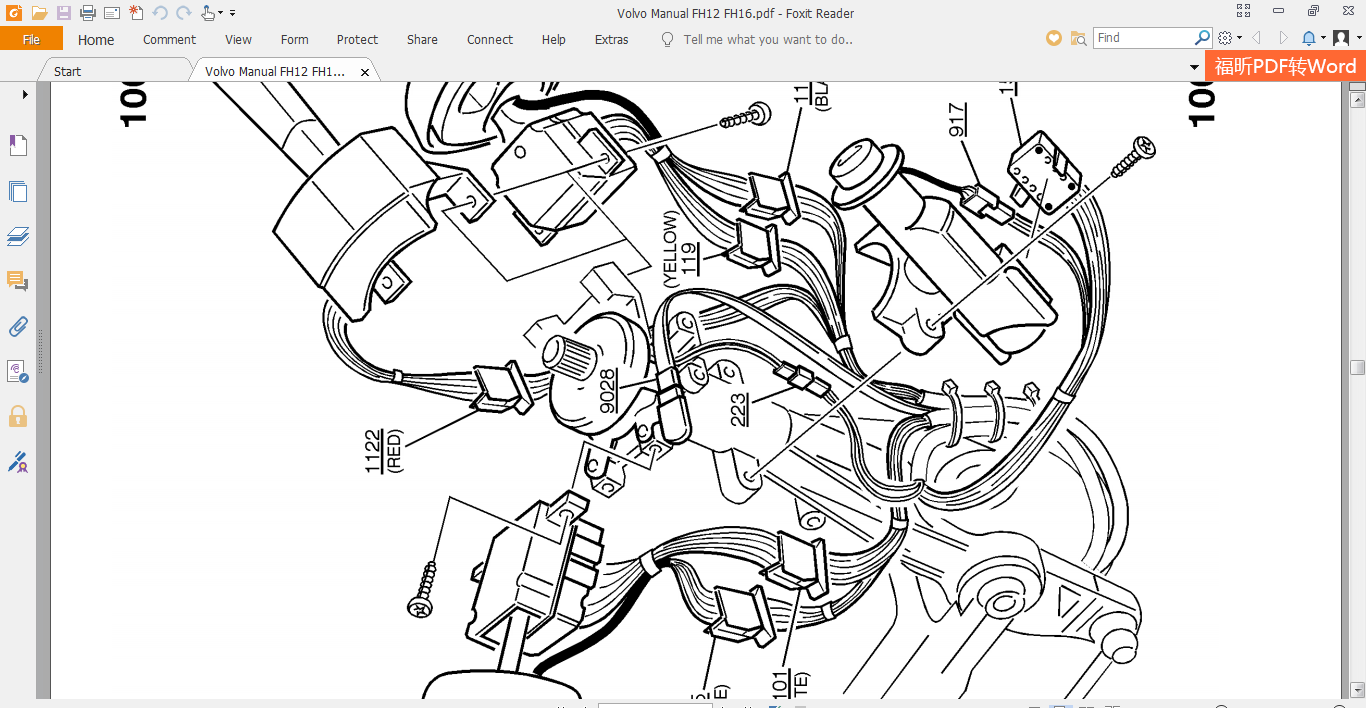Viewport: 1366px width, 708px height.
Task: Expand the navigation pane with the arrow
Action: [25, 94]
